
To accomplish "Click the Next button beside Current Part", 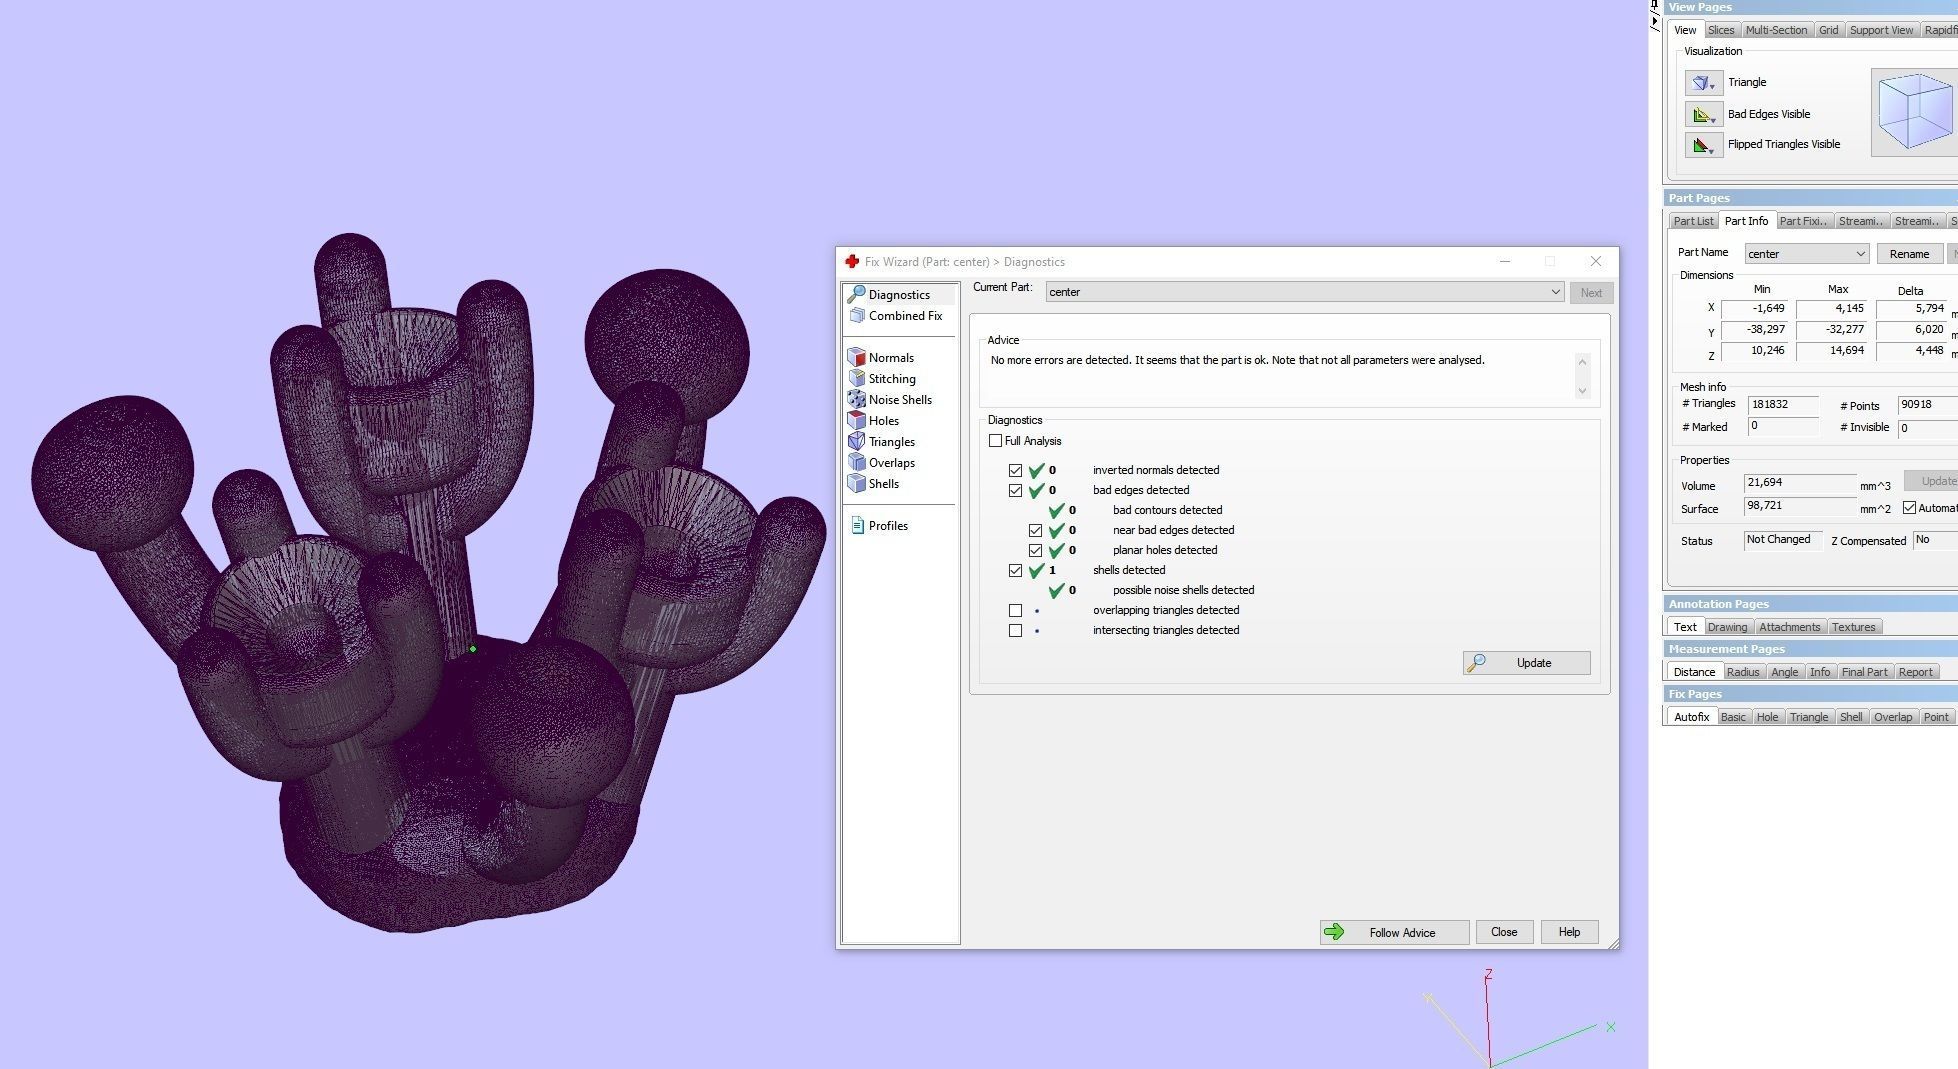I will [1591, 293].
